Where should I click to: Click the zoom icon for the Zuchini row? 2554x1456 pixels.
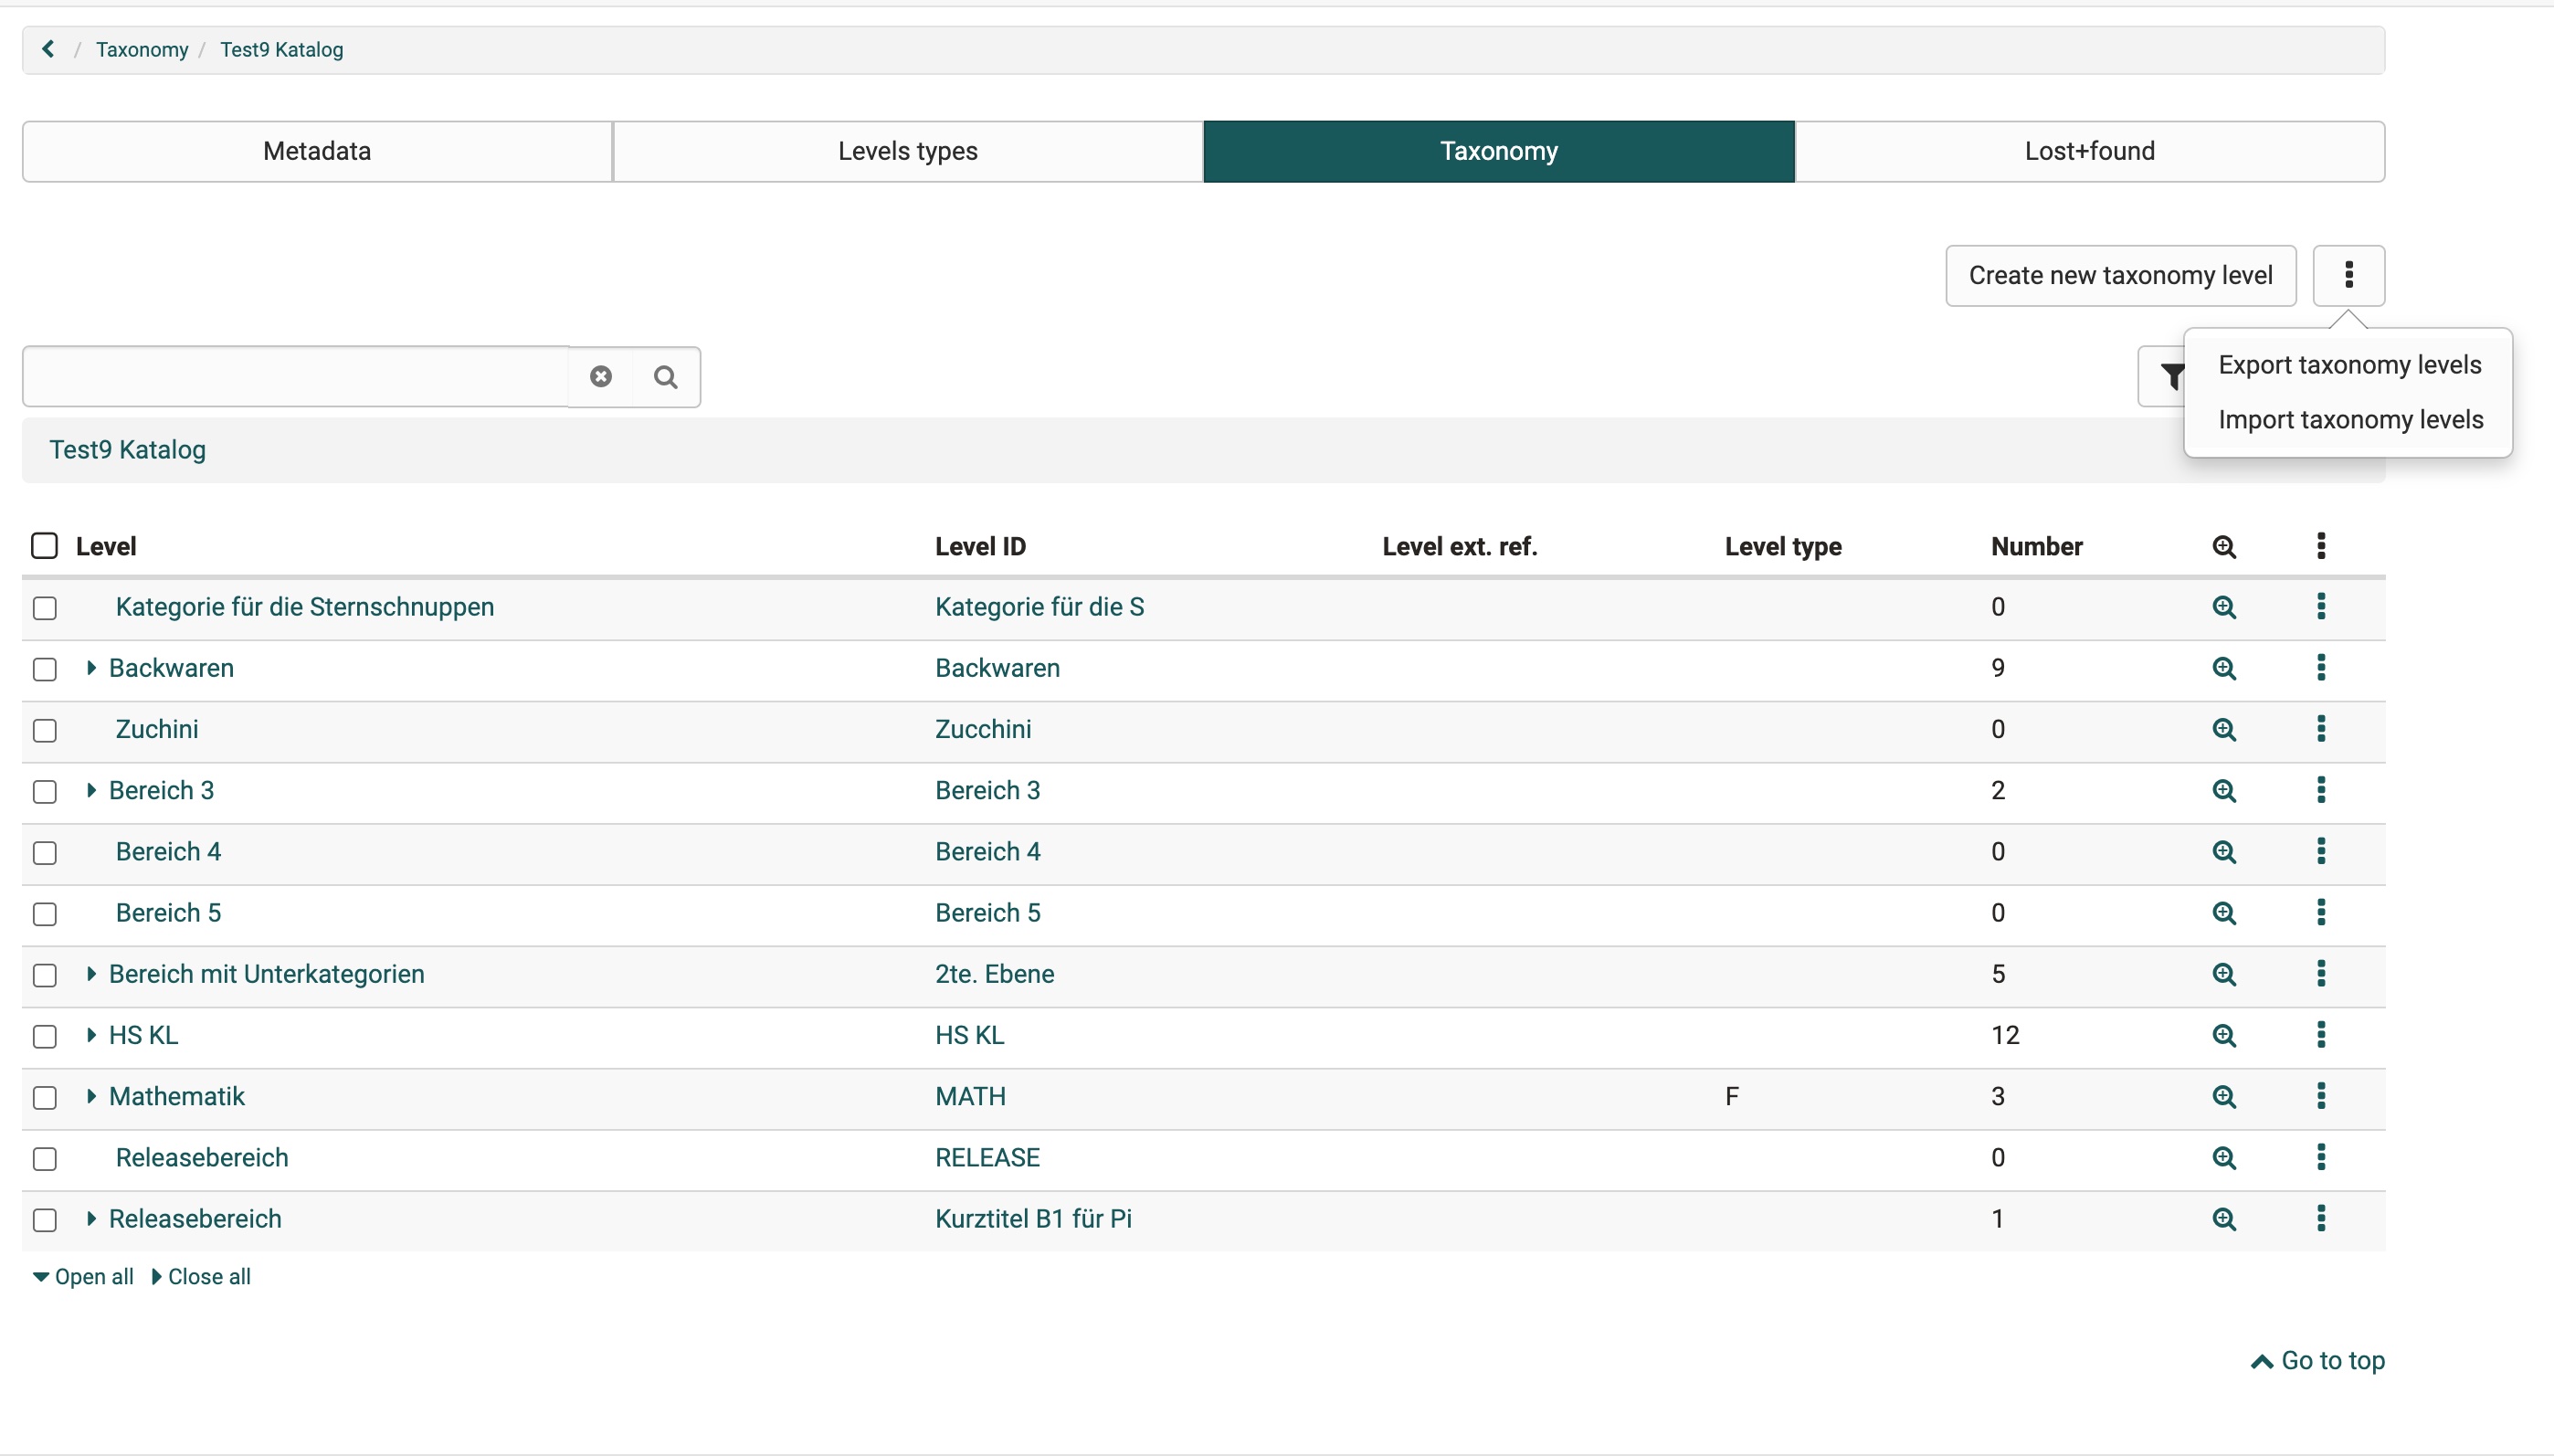click(x=2224, y=729)
